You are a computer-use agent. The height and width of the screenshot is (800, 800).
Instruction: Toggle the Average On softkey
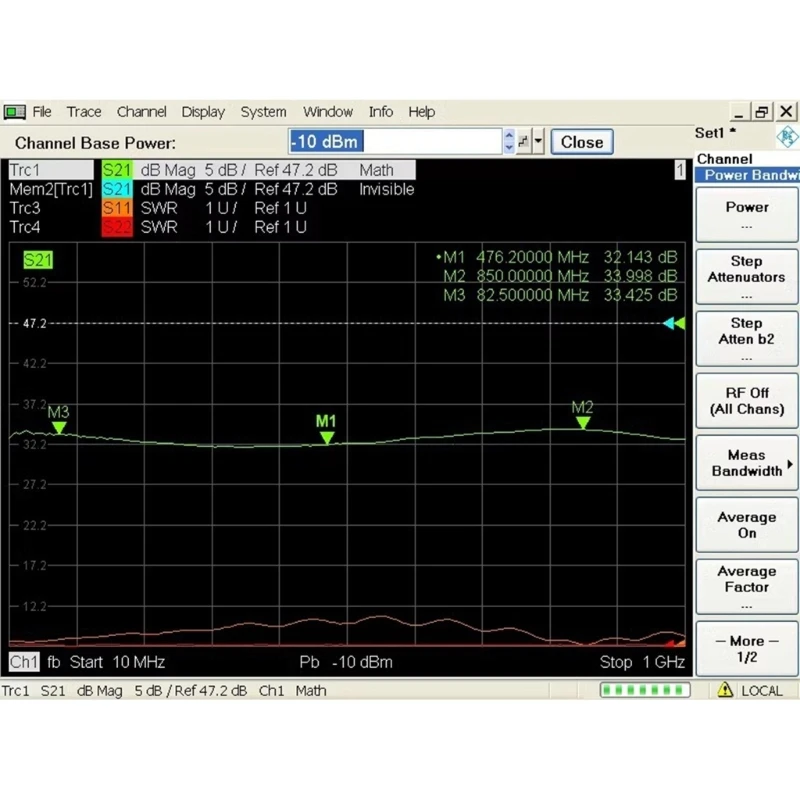click(x=746, y=525)
